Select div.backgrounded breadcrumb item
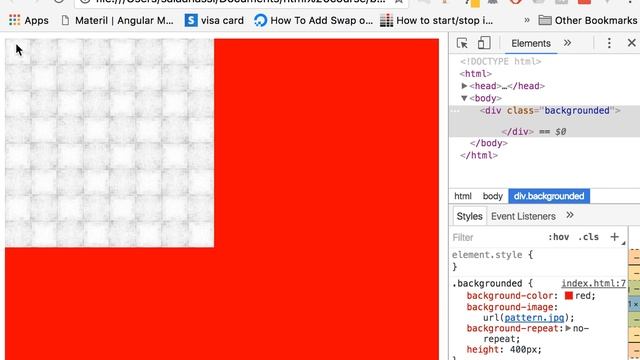The height and width of the screenshot is (360, 640). (x=549, y=196)
